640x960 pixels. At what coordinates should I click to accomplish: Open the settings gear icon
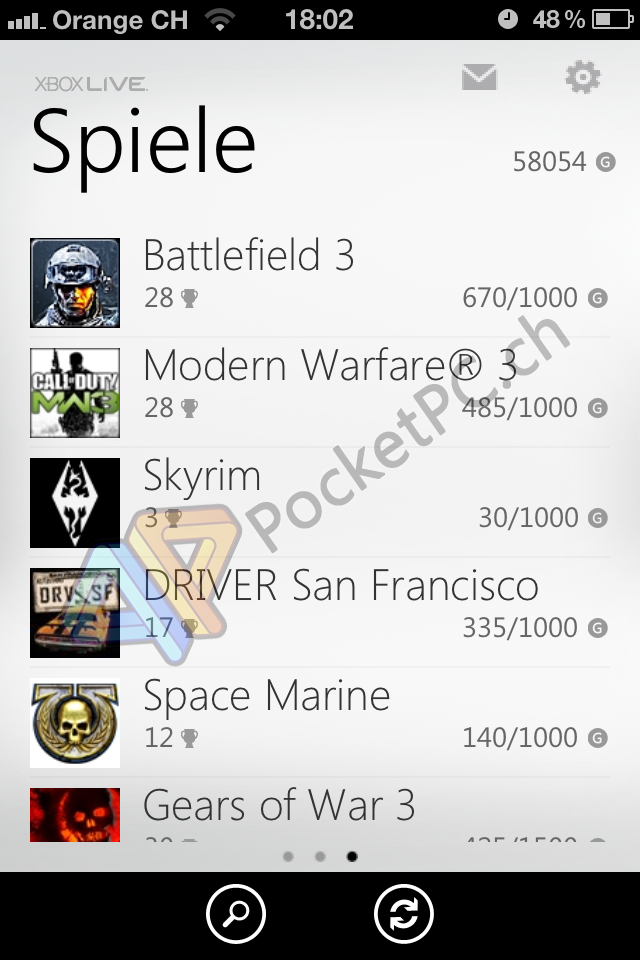click(x=582, y=77)
